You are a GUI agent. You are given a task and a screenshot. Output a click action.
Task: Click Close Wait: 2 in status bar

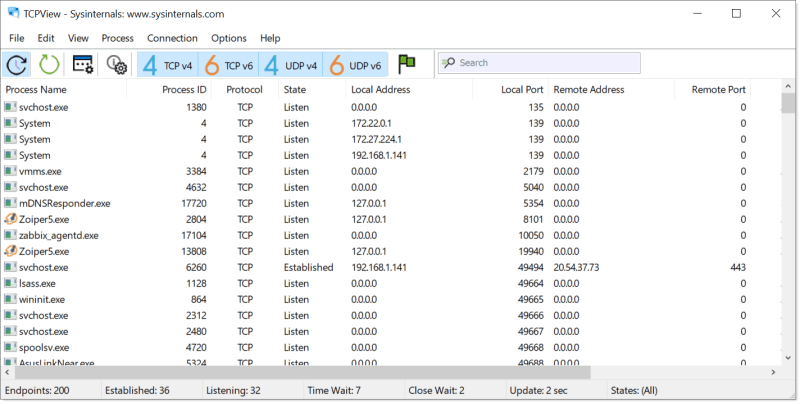(x=436, y=391)
